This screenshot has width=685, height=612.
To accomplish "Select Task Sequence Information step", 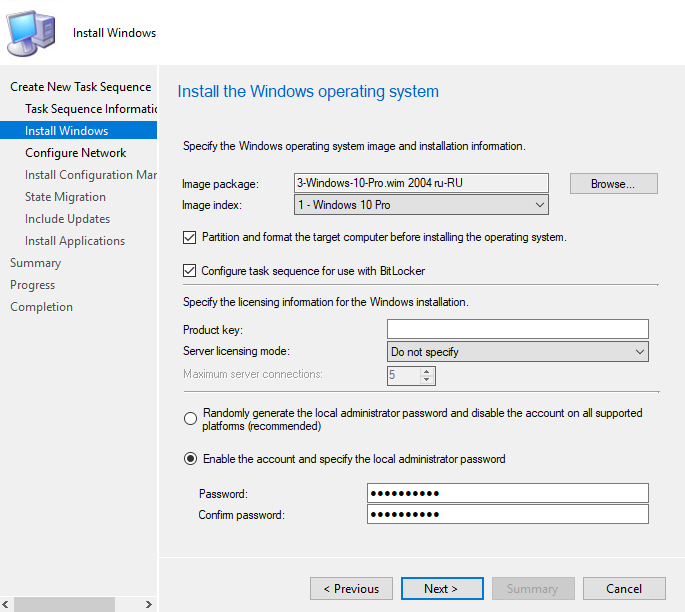I will pos(91,109).
